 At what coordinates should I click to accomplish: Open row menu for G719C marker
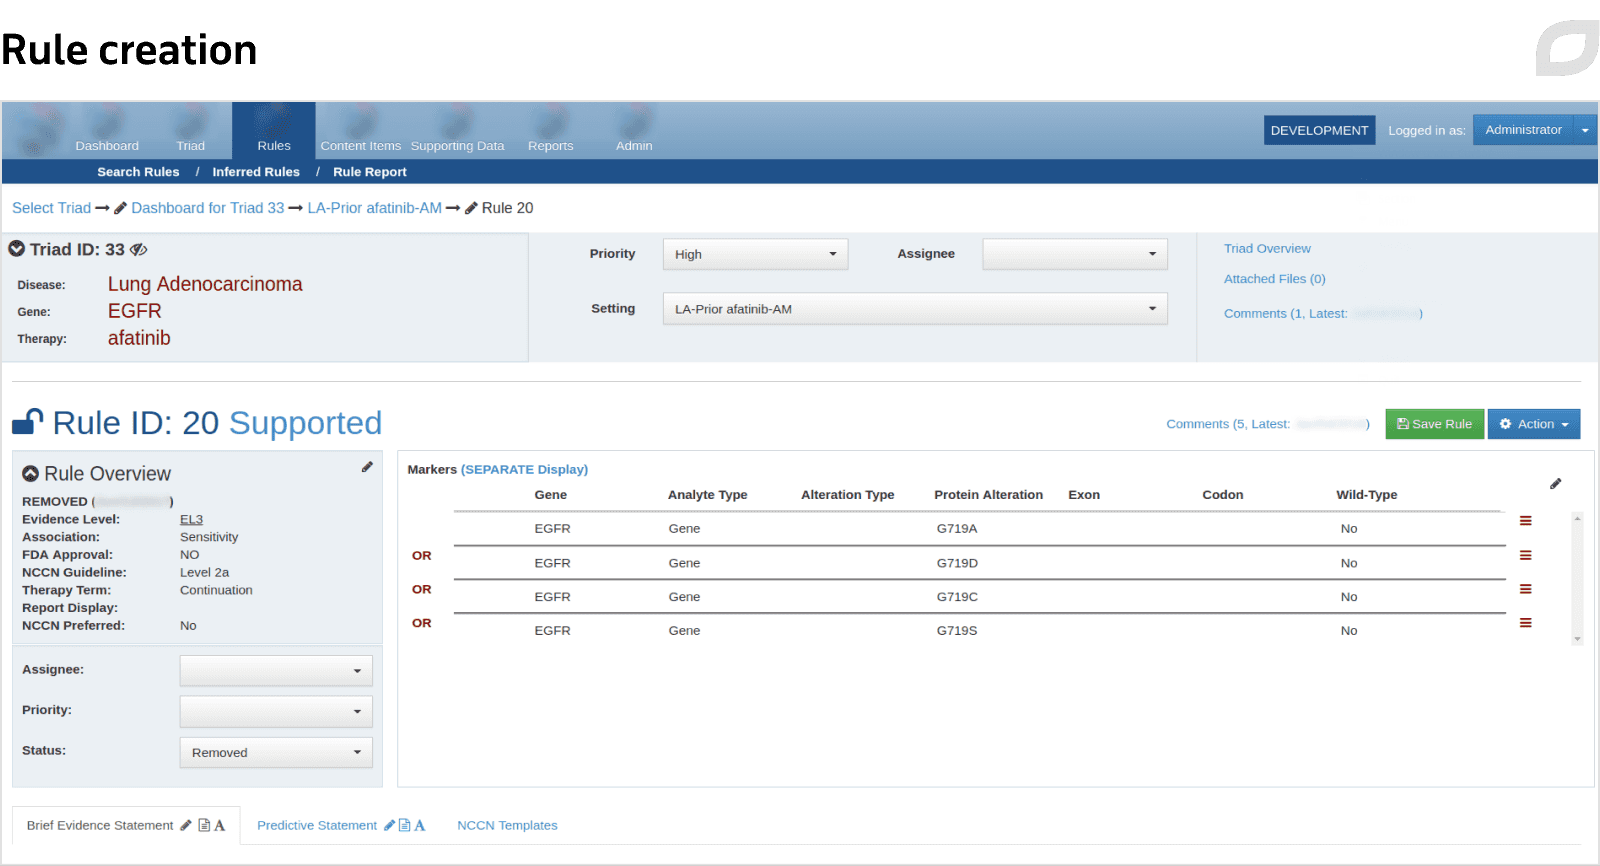coord(1525,589)
